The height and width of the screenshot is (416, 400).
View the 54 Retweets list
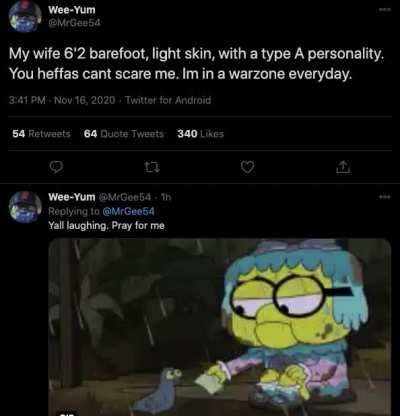41,134
